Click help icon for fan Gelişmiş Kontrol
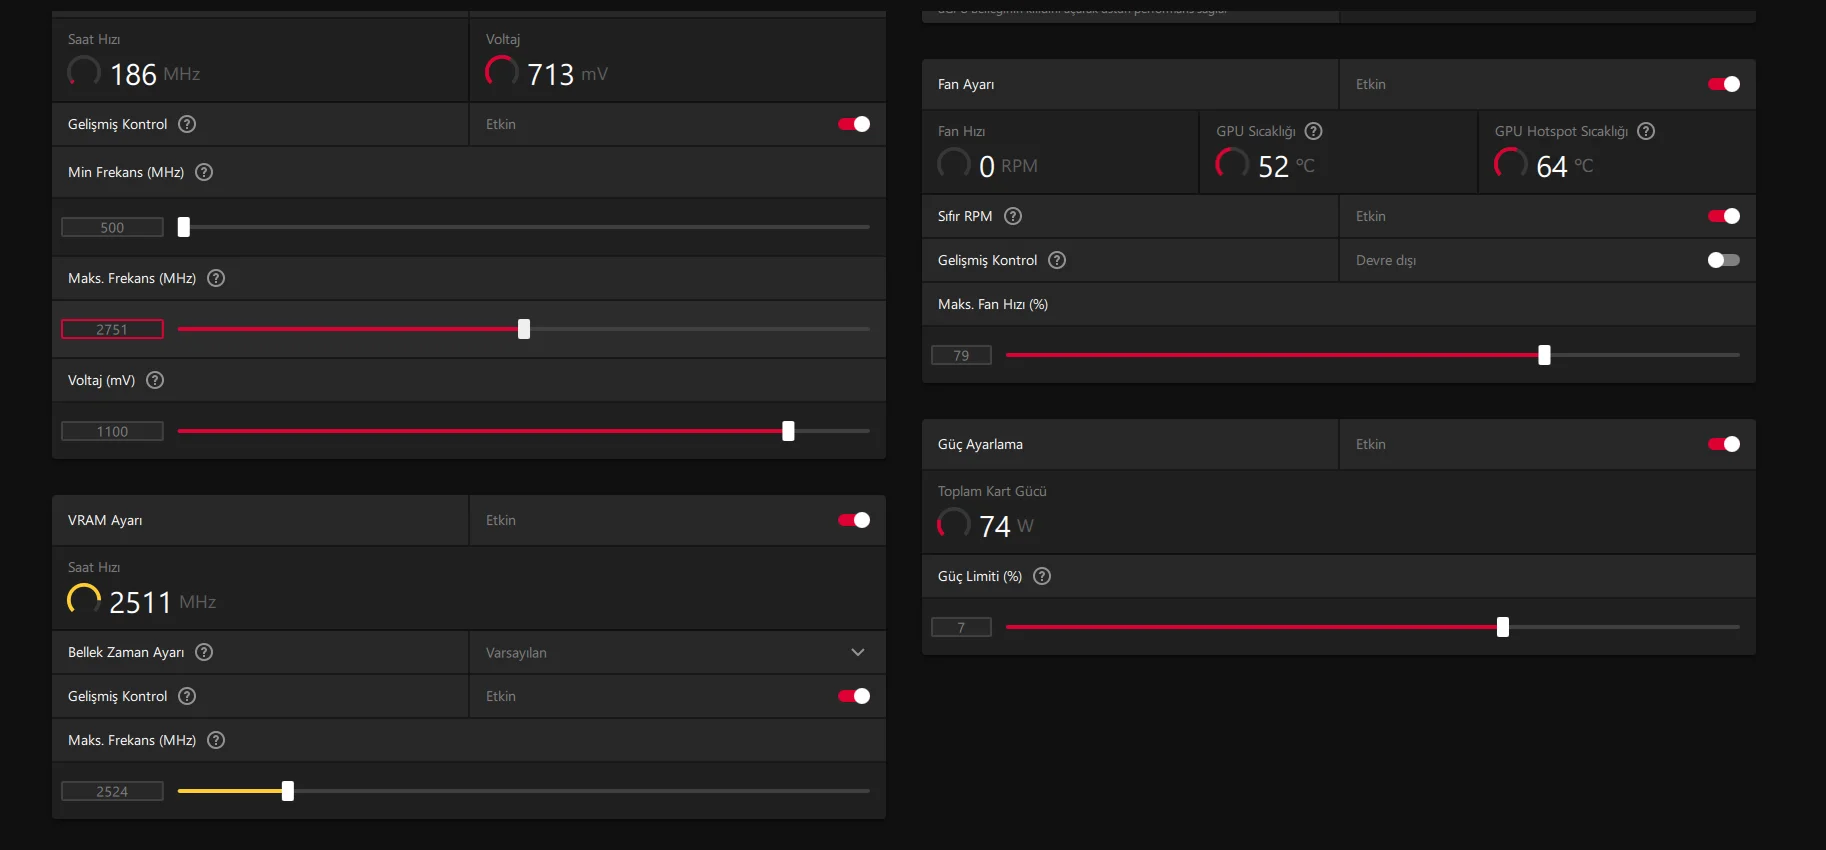This screenshot has width=1826, height=850. click(x=1057, y=260)
